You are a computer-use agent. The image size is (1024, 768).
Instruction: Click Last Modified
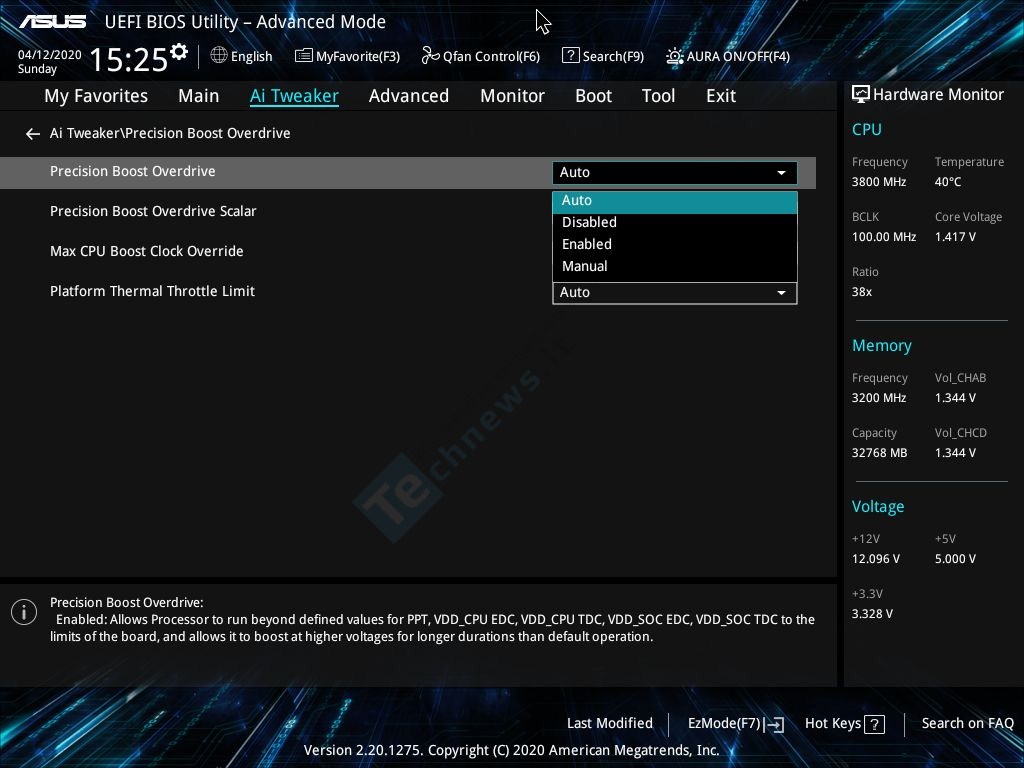[x=610, y=724]
